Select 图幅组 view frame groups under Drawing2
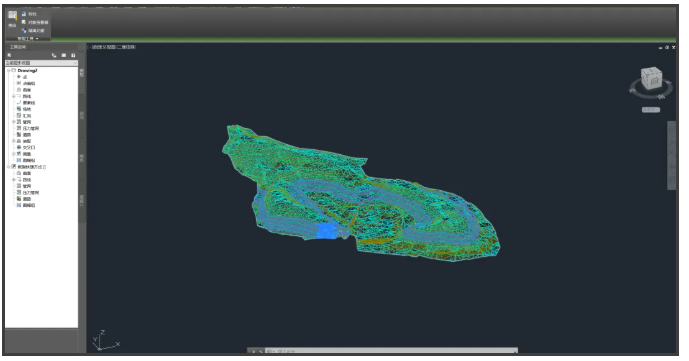This screenshot has height=361, width=689. pyautogui.click(x=29, y=161)
